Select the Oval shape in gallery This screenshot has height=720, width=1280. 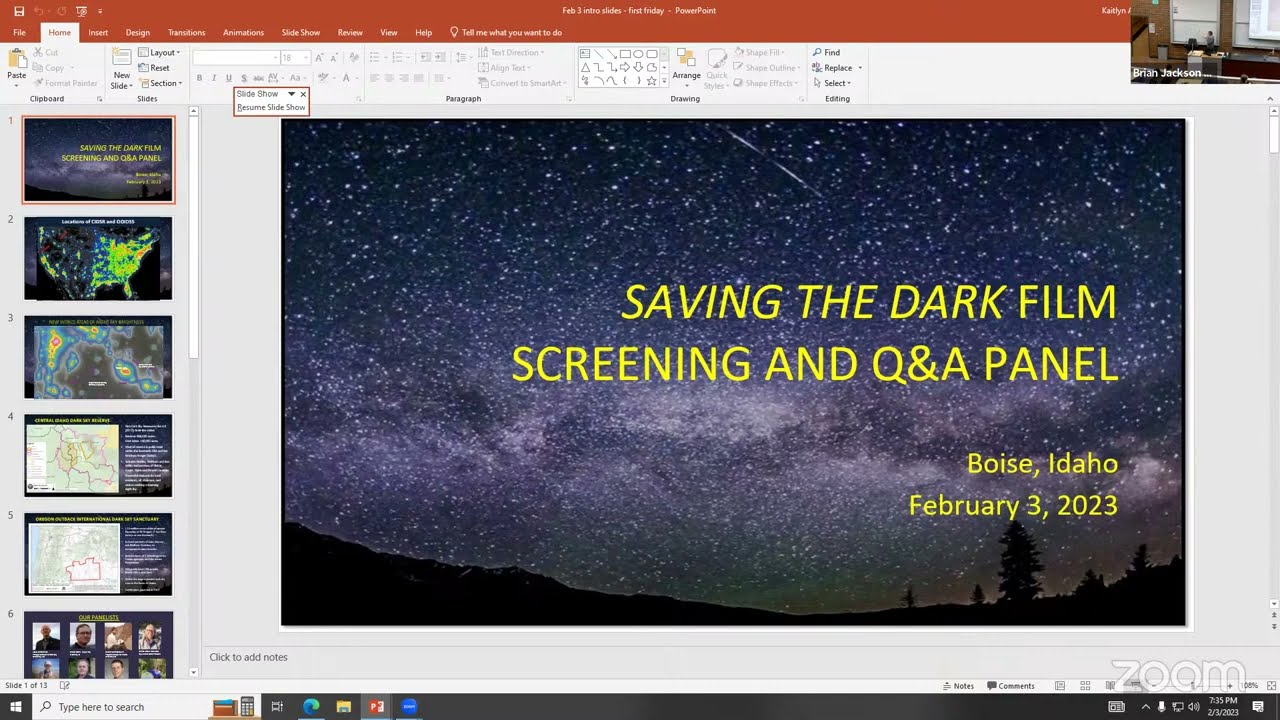click(638, 54)
